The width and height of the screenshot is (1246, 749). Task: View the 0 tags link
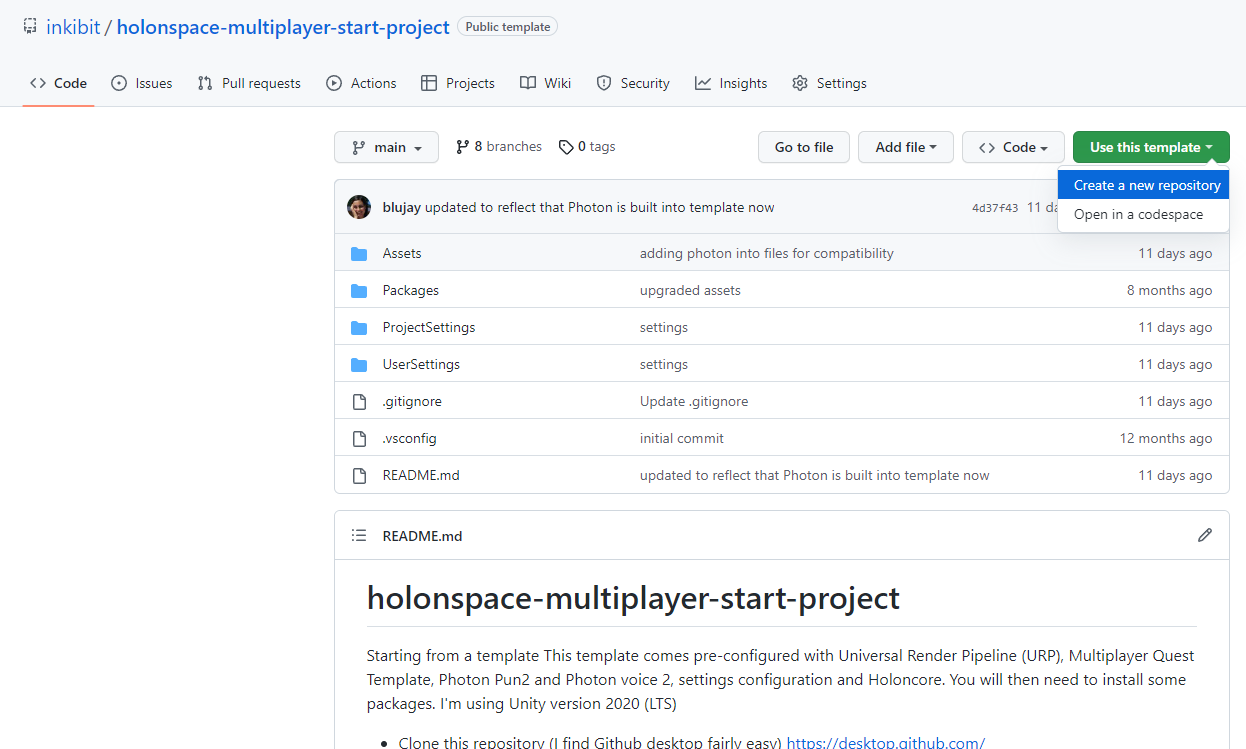click(x=587, y=147)
